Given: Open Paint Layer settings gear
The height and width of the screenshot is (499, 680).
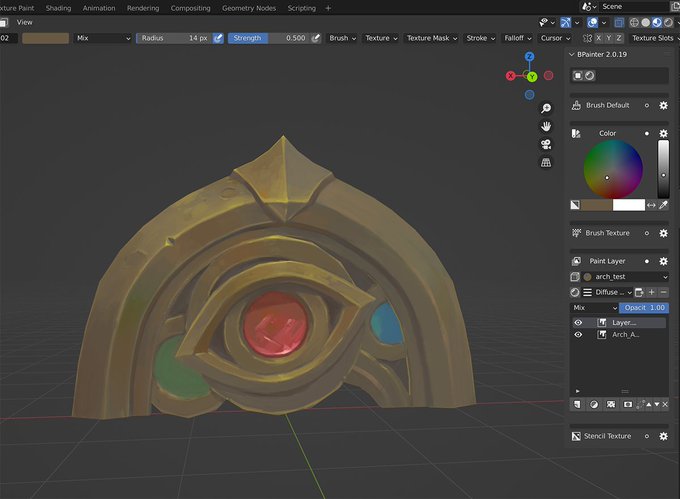Looking at the screenshot, I should [x=664, y=261].
